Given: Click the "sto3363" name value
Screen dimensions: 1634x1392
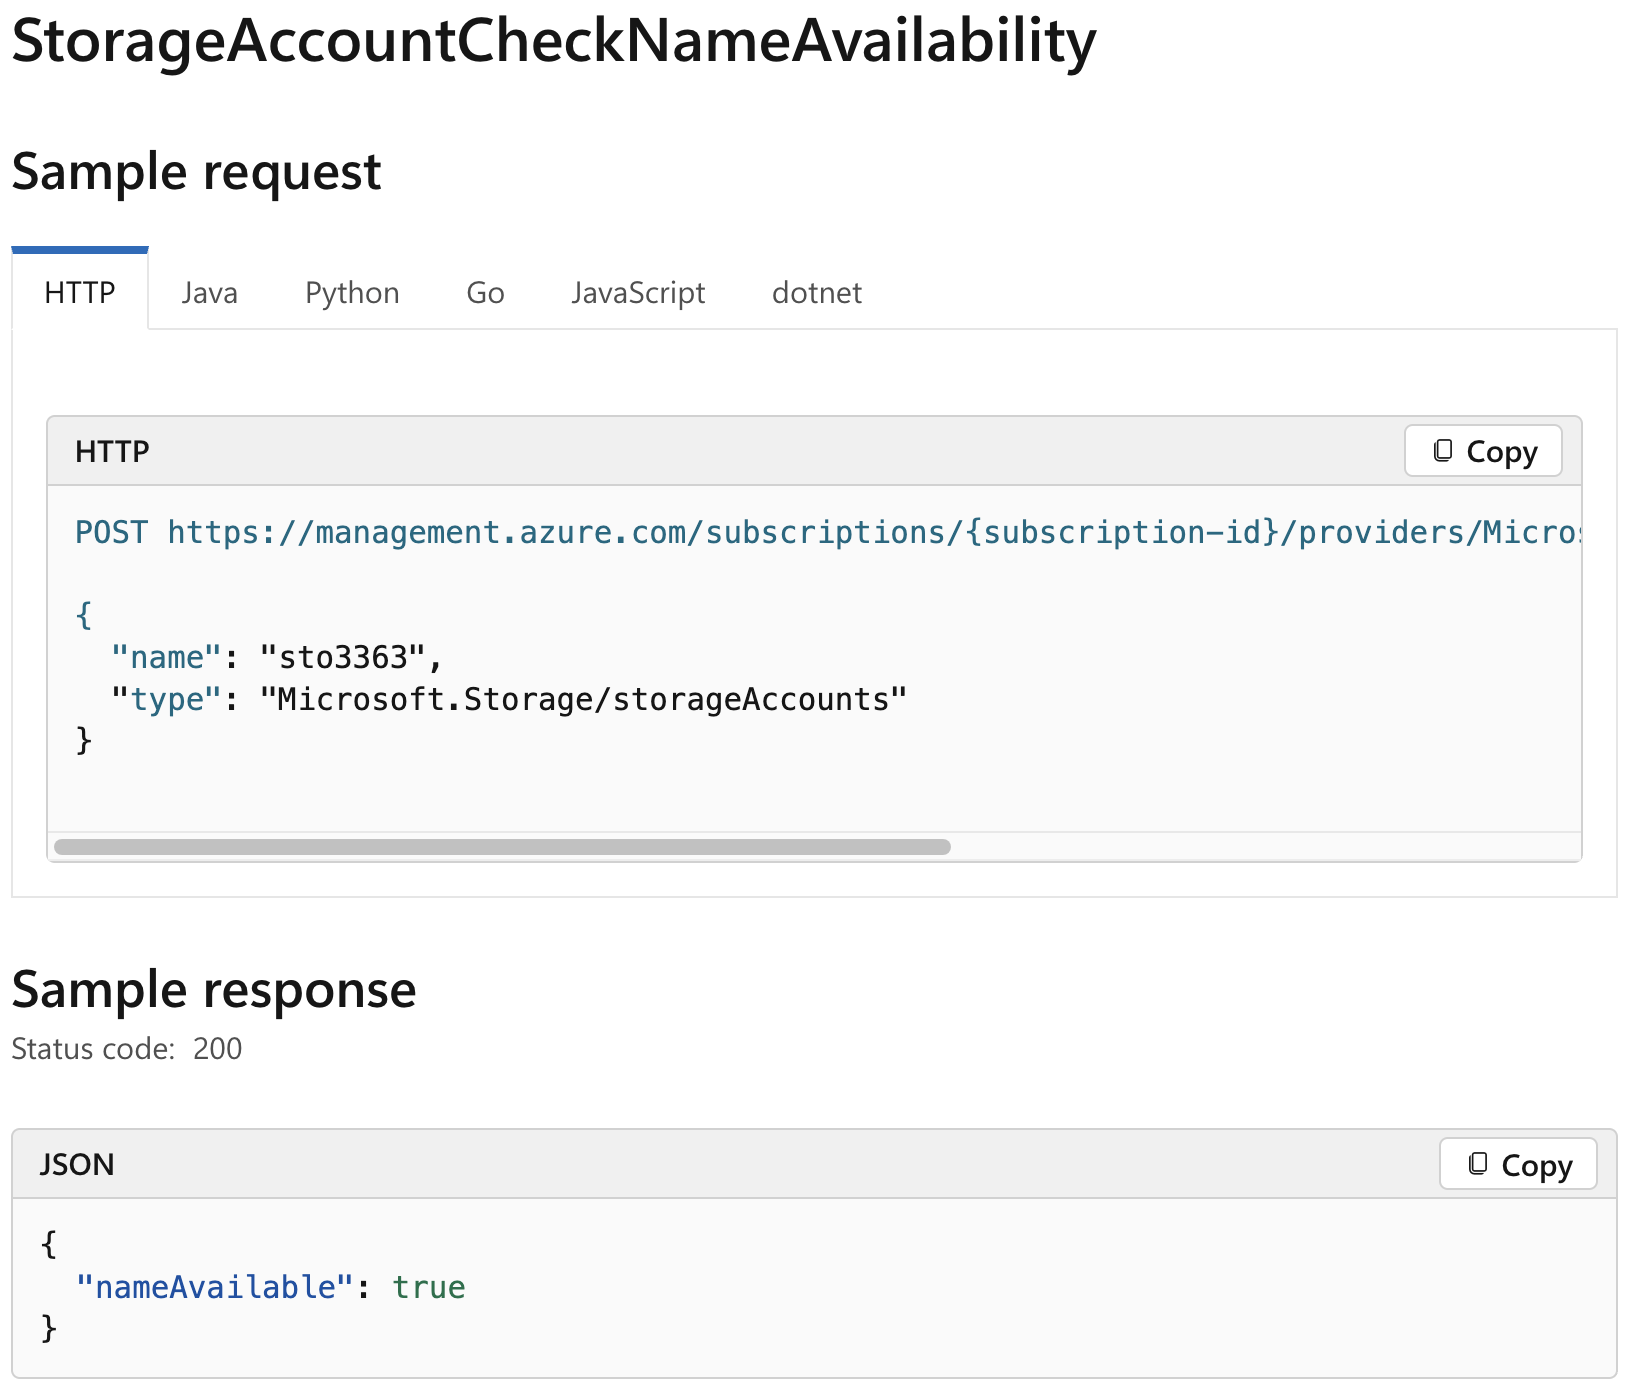Looking at the screenshot, I should click(x=344, y=658).
